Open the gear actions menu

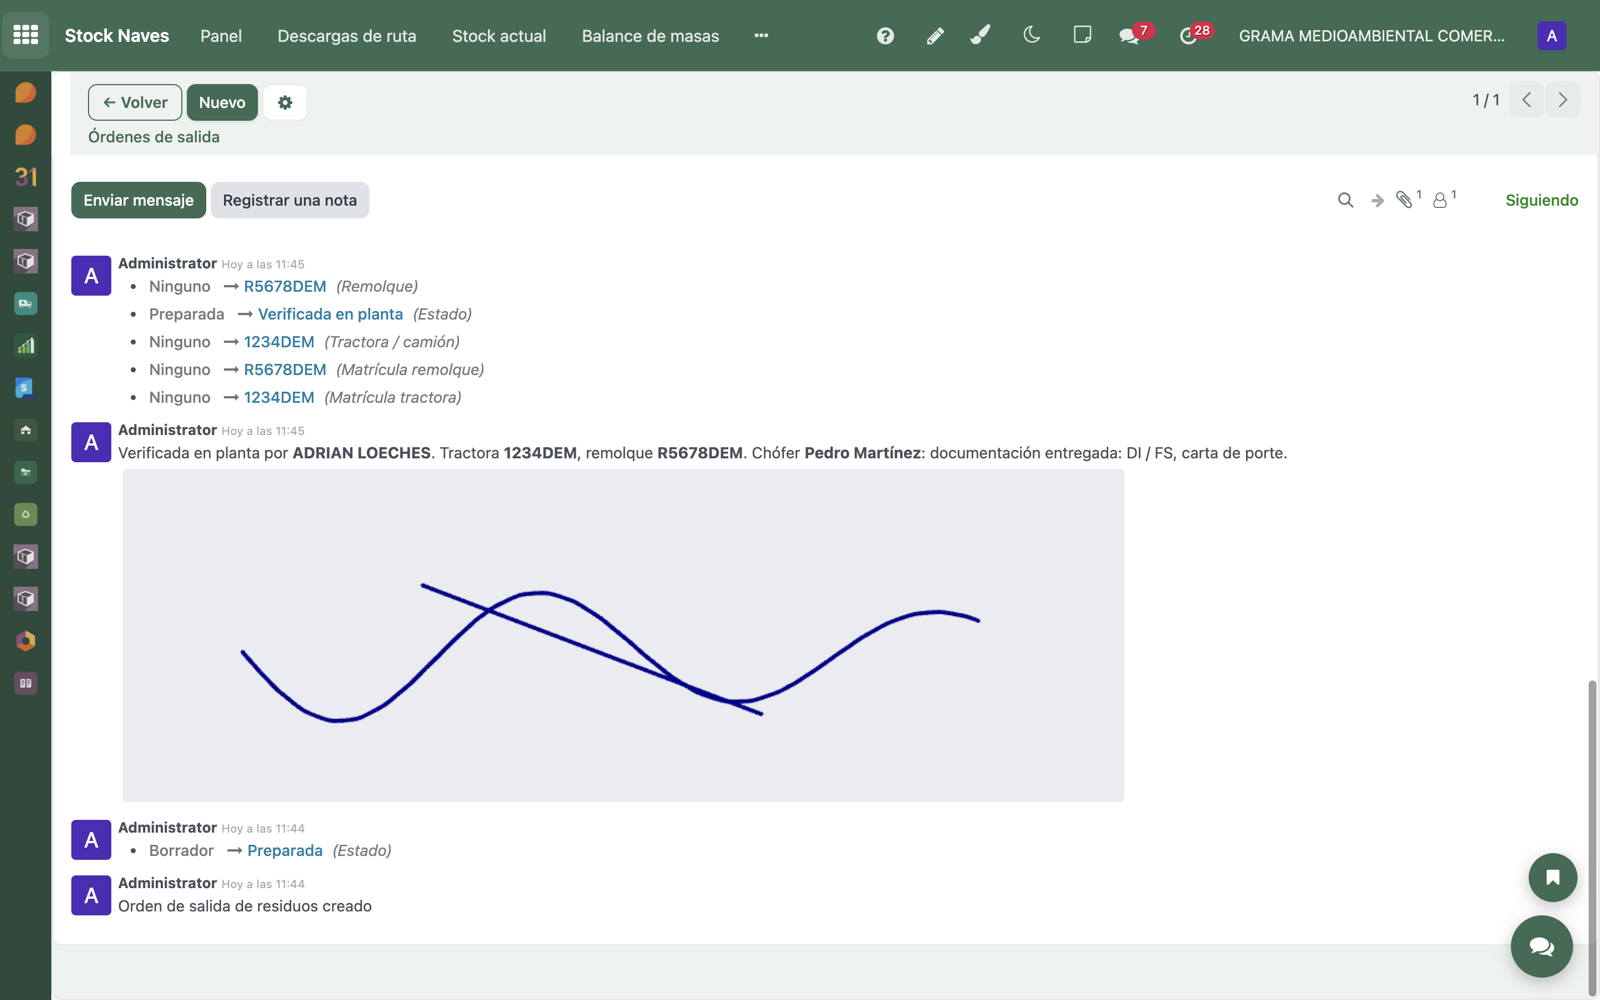pos(285,102)
